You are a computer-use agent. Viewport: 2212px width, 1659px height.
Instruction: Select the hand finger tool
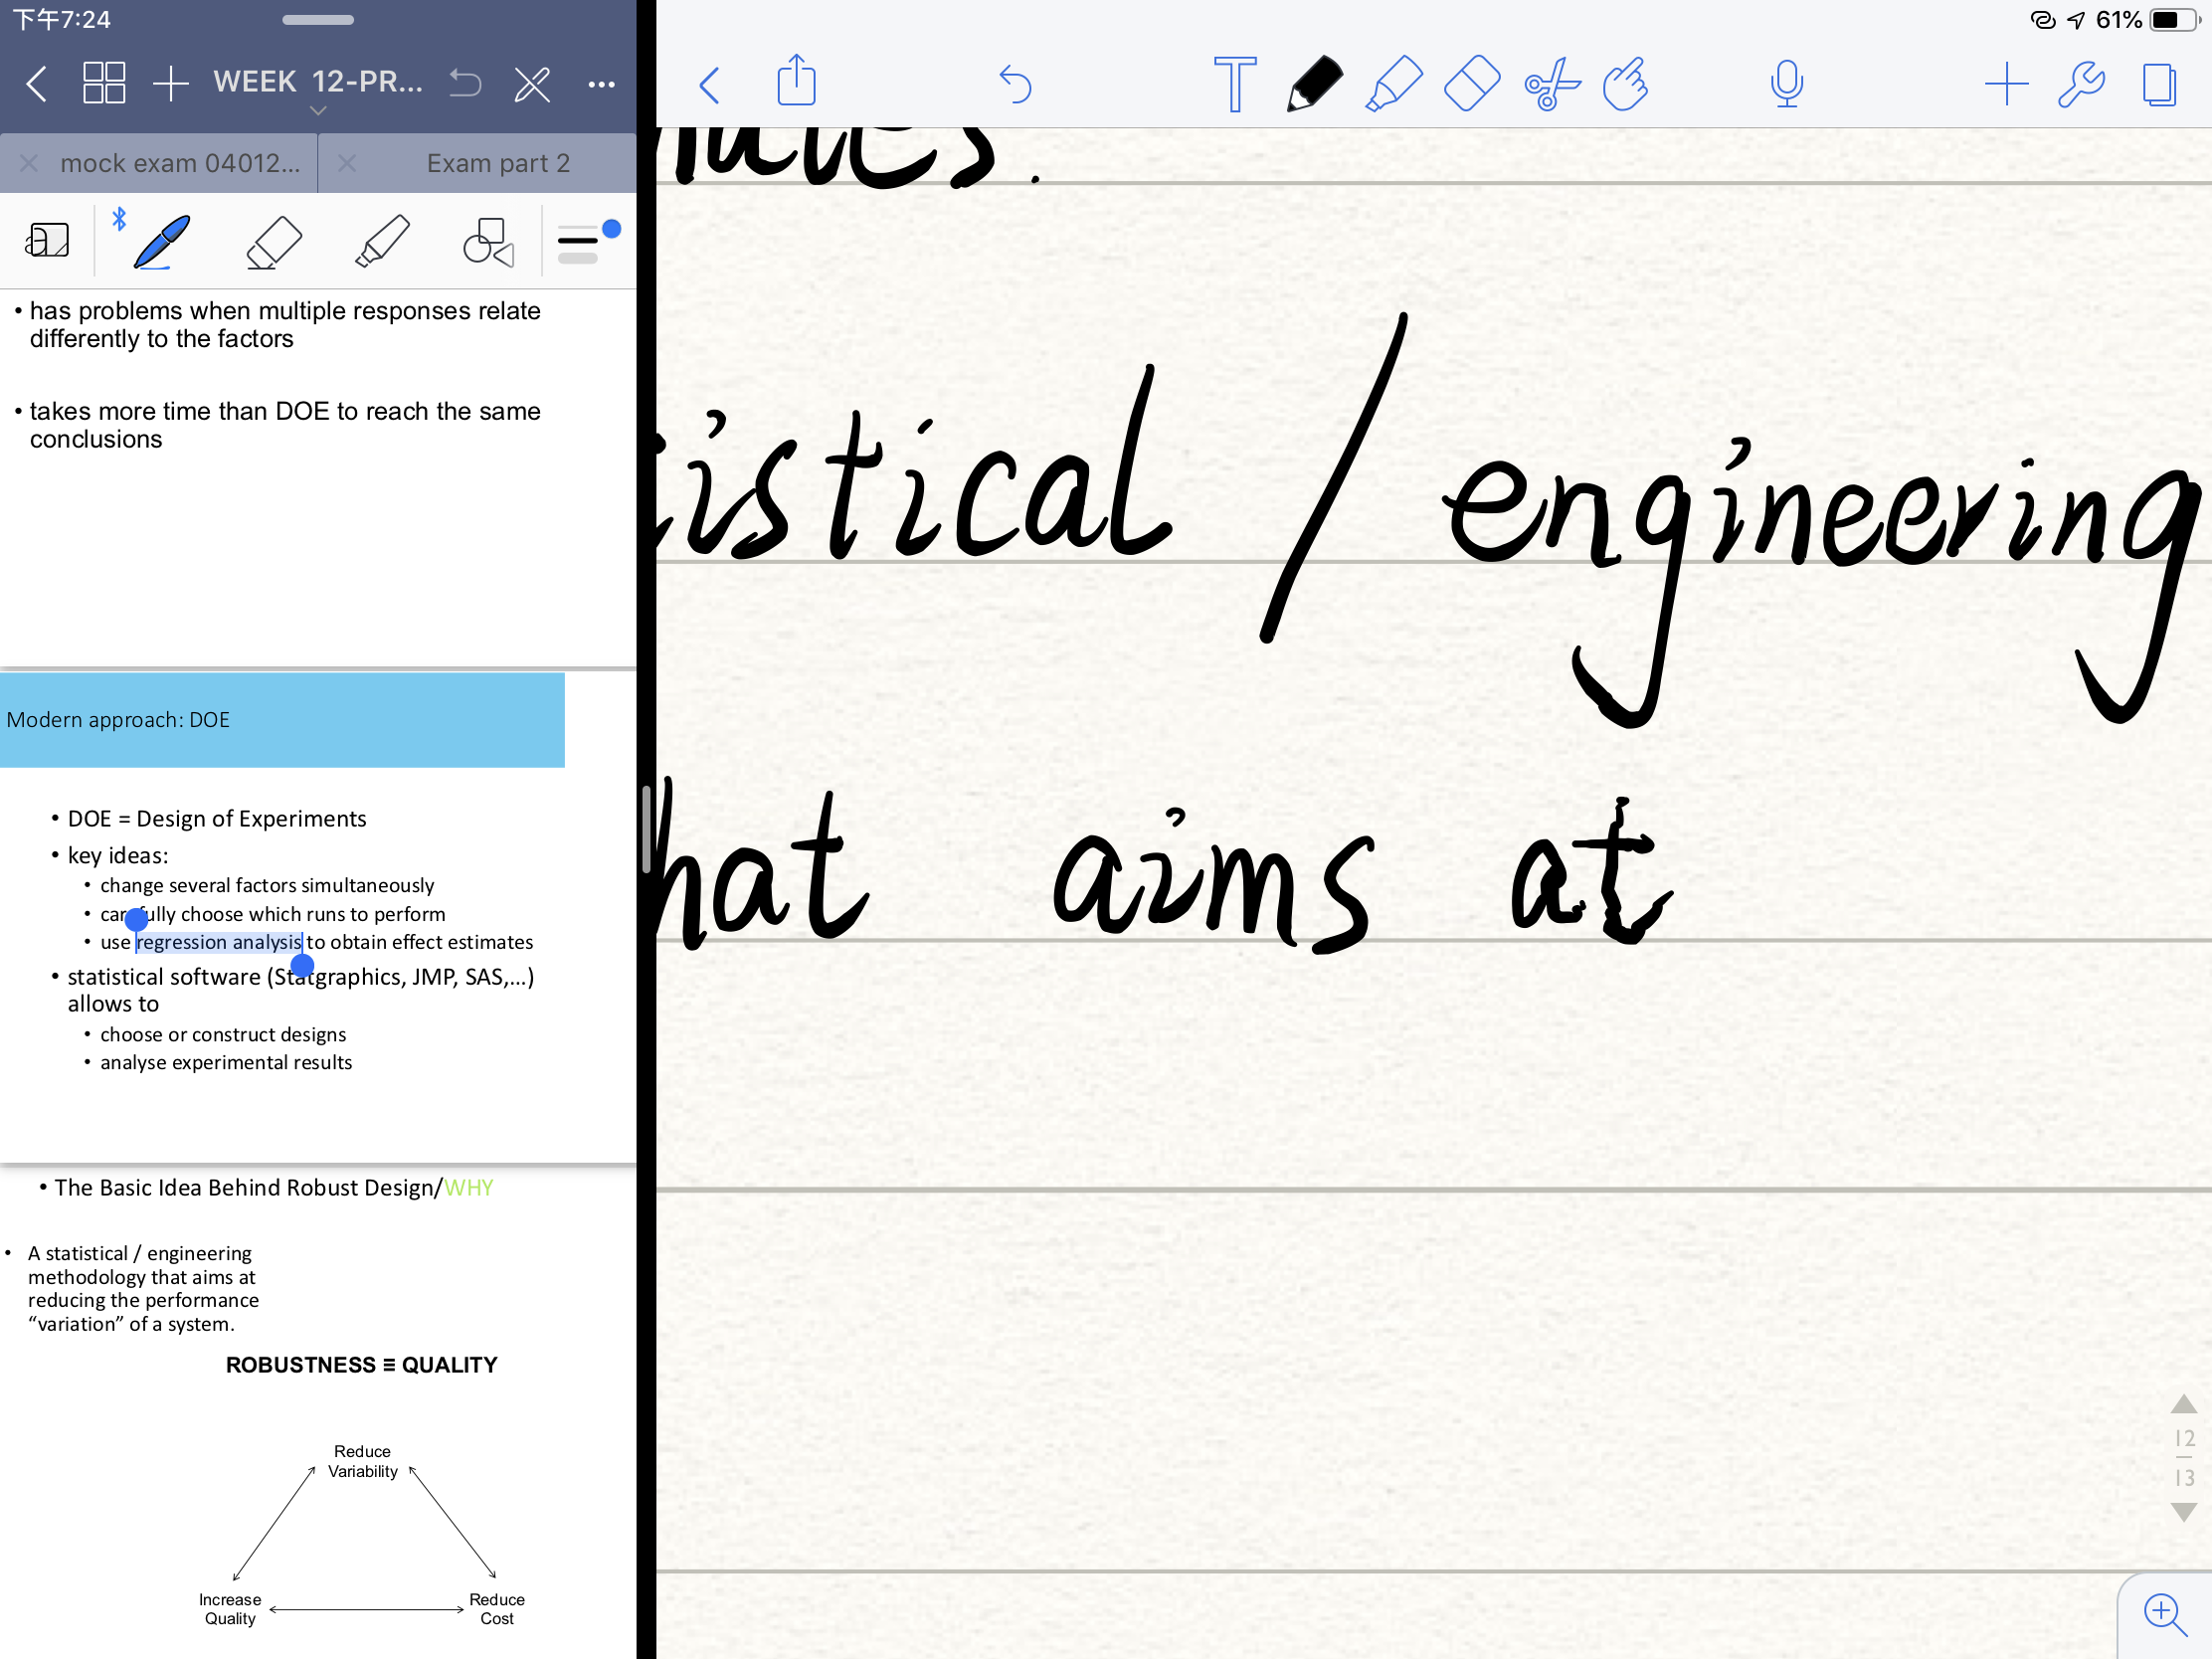click(x=1626, y=84)
